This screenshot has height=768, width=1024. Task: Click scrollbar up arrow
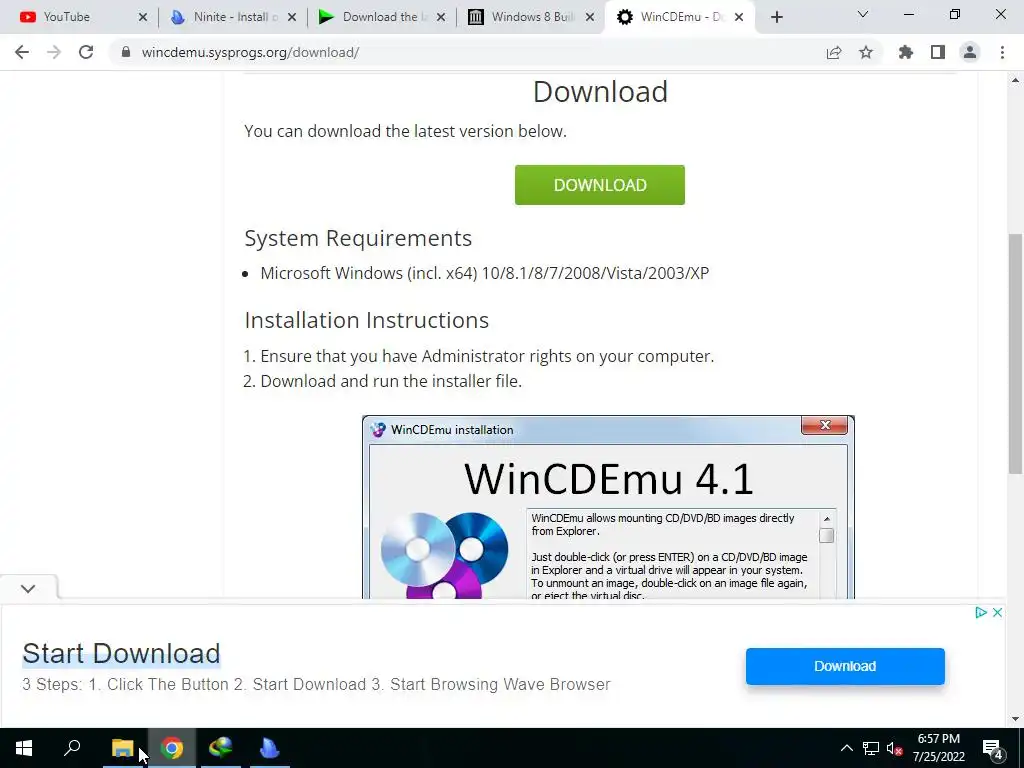(x=1015, y=80)
